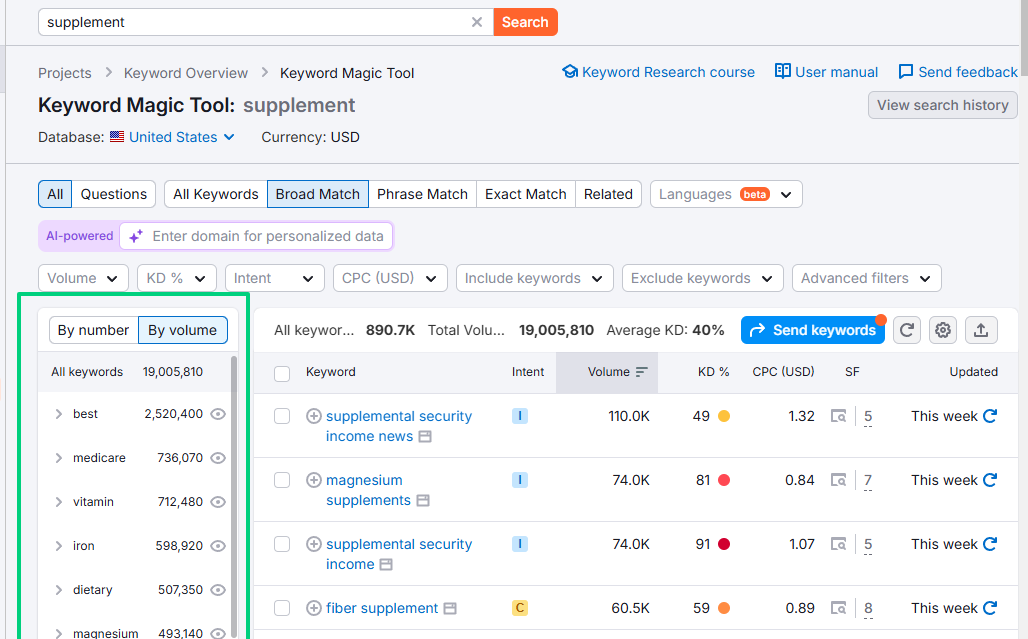Image resolution: width=1028 pixels, height=639 pixels.
Task: Add 'magnesium supplements' via plus icon
Action: (x=313, y=480)
